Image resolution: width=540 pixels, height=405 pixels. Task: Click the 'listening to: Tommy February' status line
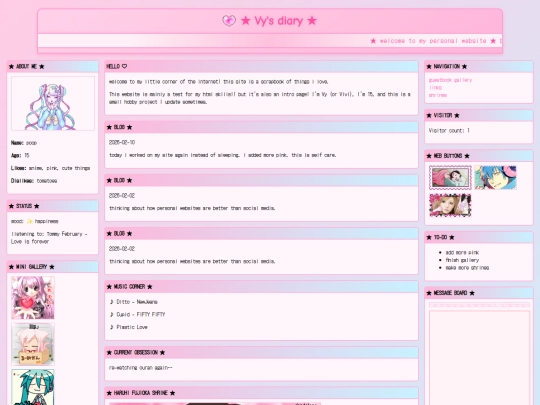click(49, 238)
